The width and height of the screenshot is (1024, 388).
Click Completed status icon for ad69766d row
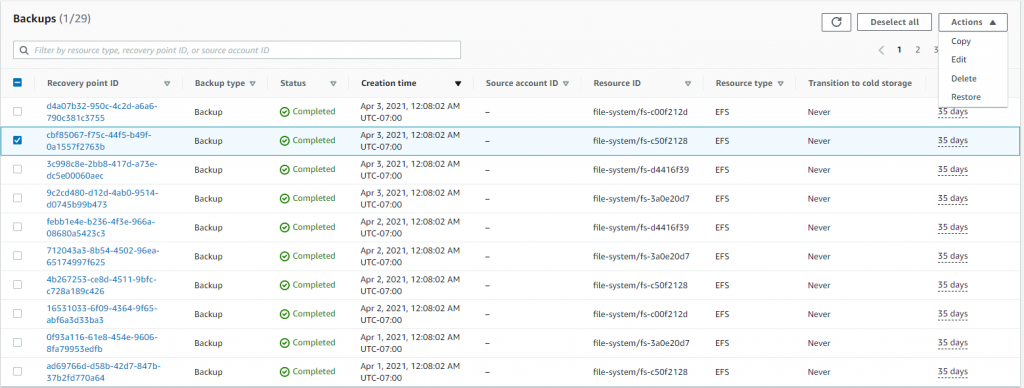pos(284,372)
